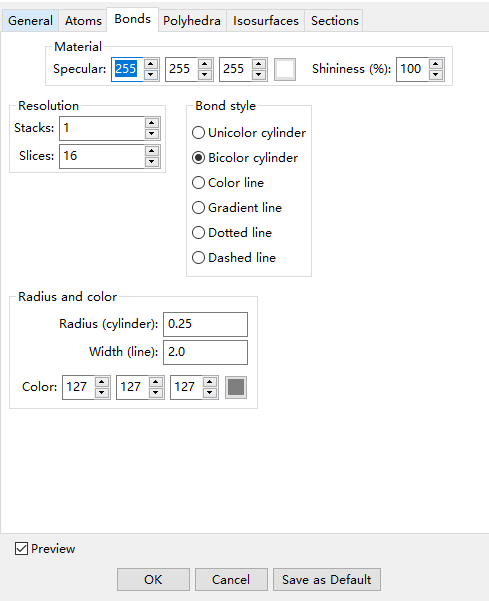
Task: Open the Isosurfaces tab
Action: [x=266, y=21]
